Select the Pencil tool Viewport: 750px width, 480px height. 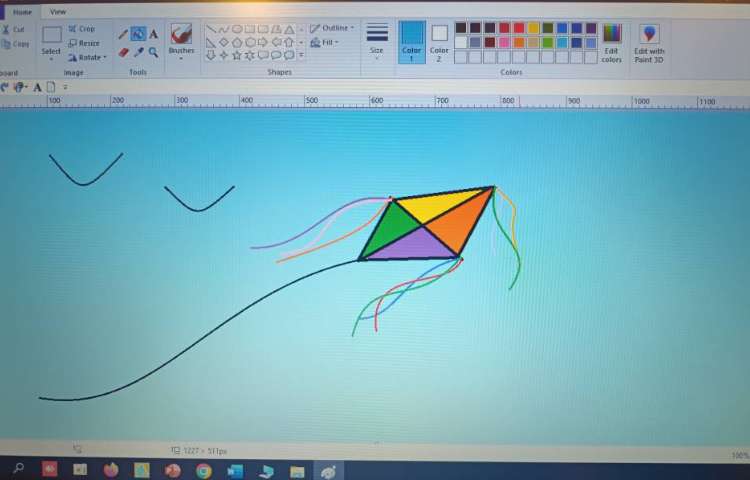point(123,34)
